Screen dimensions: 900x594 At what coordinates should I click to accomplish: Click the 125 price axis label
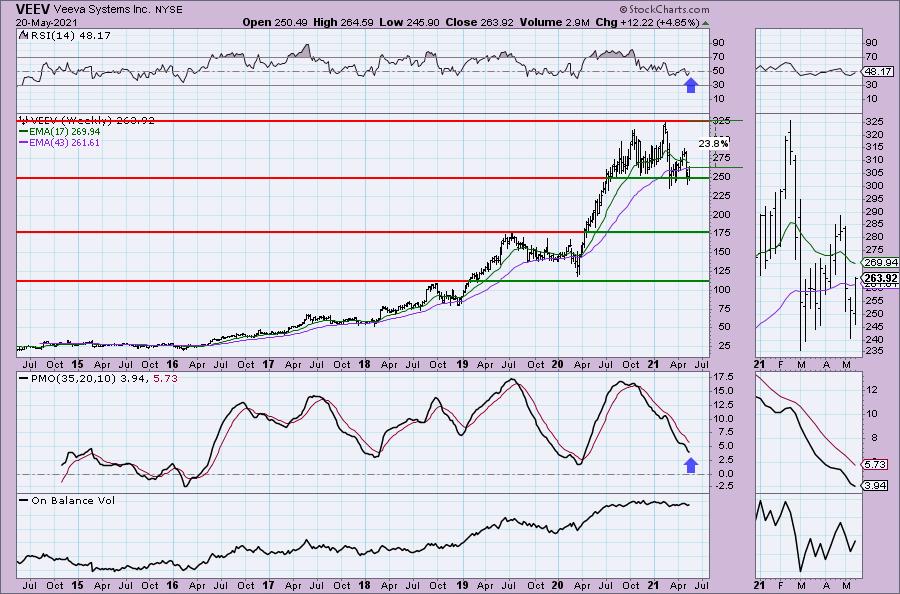pyautogui.click(x=721, y=271)
